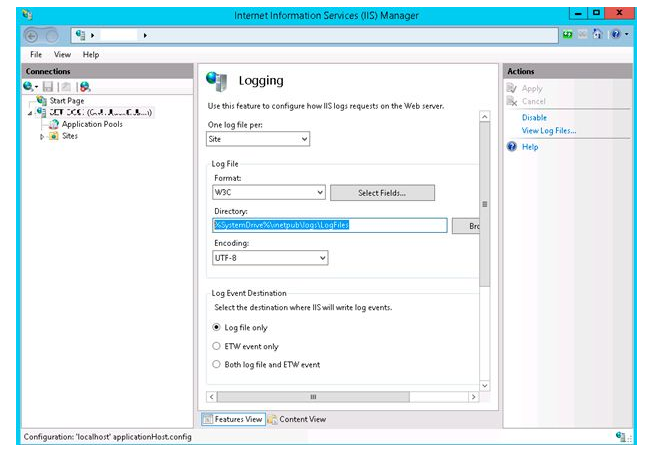The height and width of the screenshot is (451, 667).
Task: Click the status bar configuration text
Action: 108,437
